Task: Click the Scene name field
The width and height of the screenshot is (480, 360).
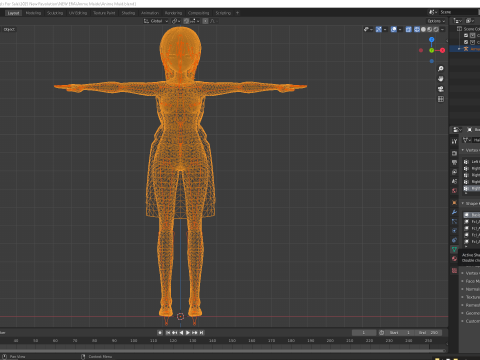Action: click(458, 12)
